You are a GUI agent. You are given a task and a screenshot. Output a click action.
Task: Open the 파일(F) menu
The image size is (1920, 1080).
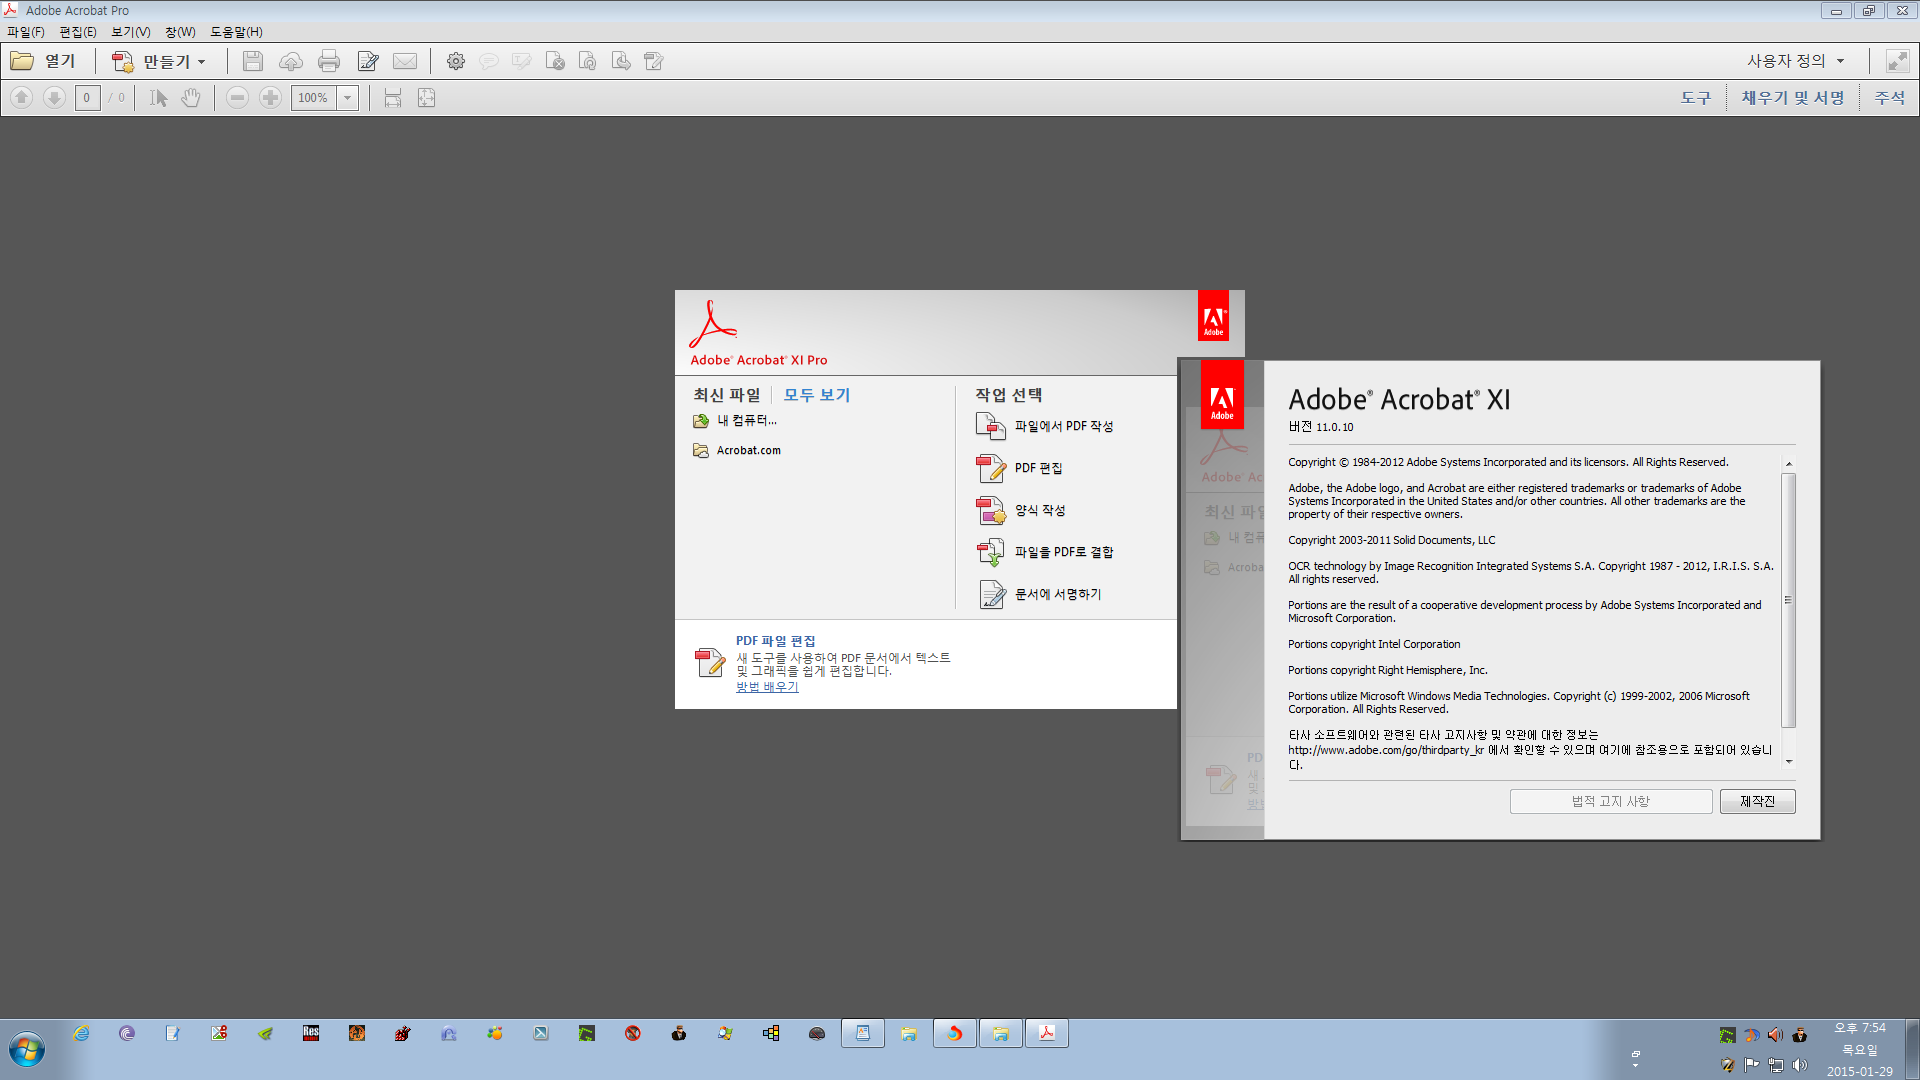pos(26,32)
